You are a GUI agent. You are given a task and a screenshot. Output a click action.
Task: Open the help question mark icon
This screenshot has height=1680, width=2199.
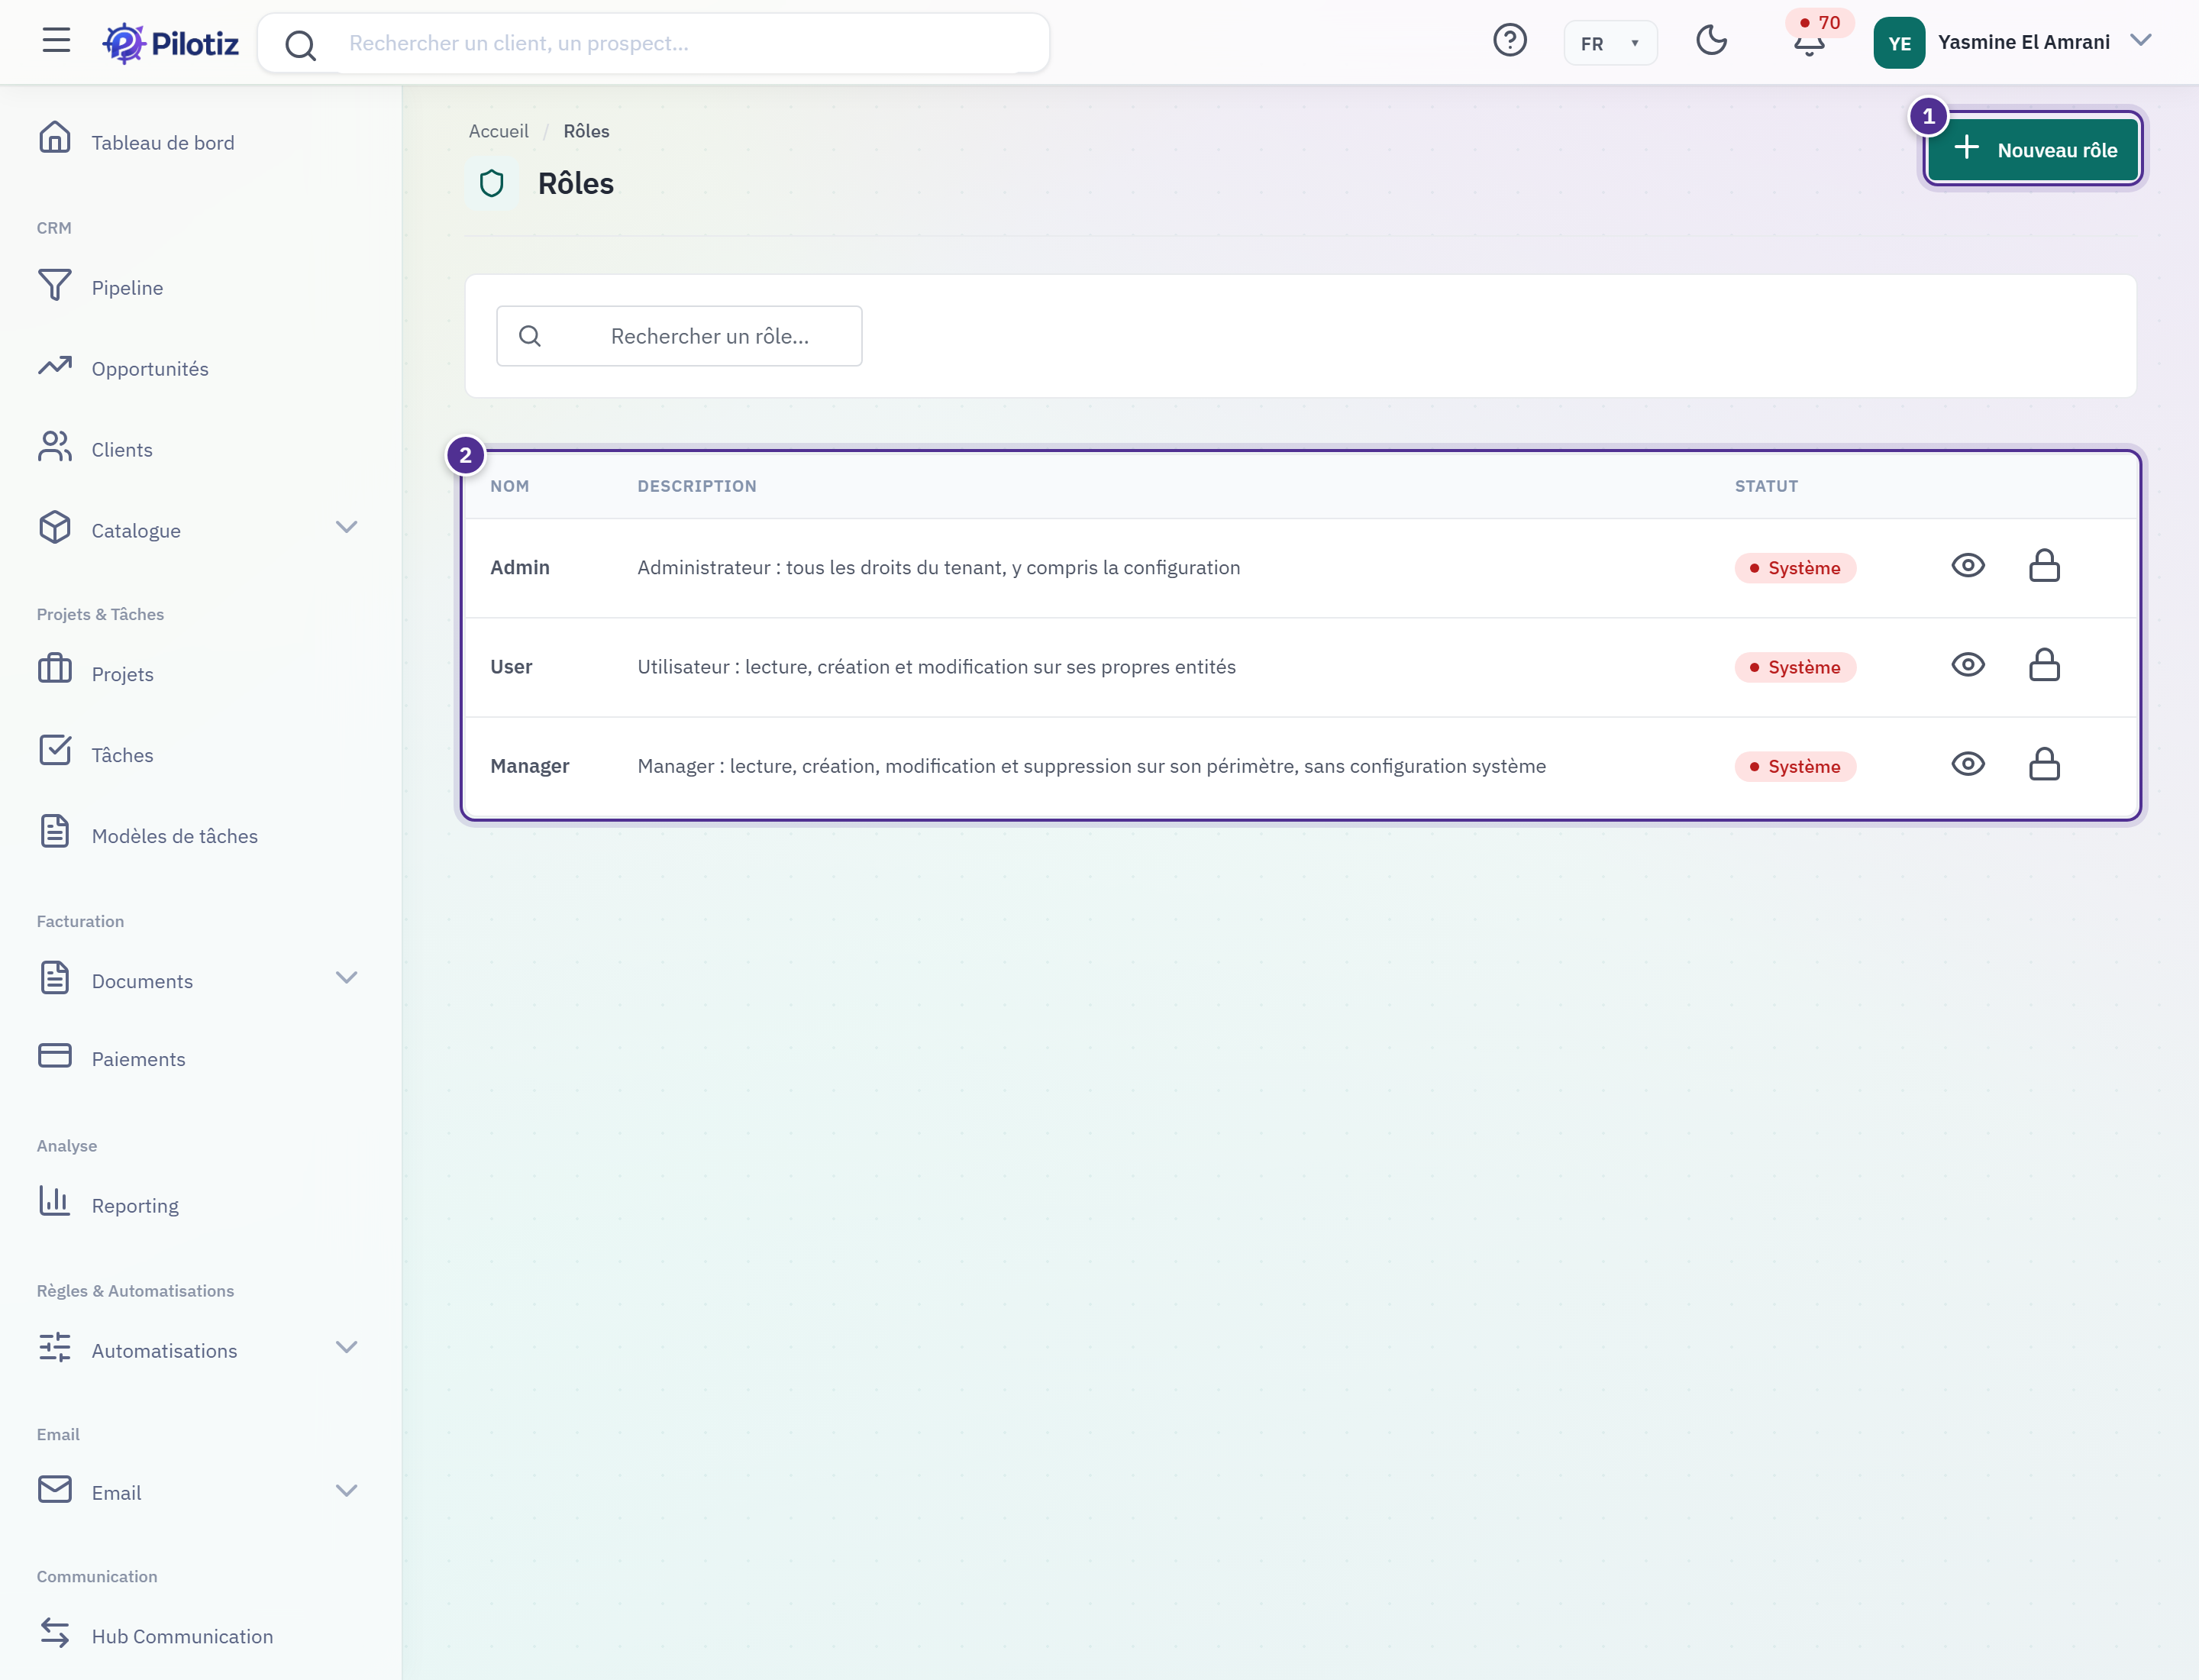1509,41
